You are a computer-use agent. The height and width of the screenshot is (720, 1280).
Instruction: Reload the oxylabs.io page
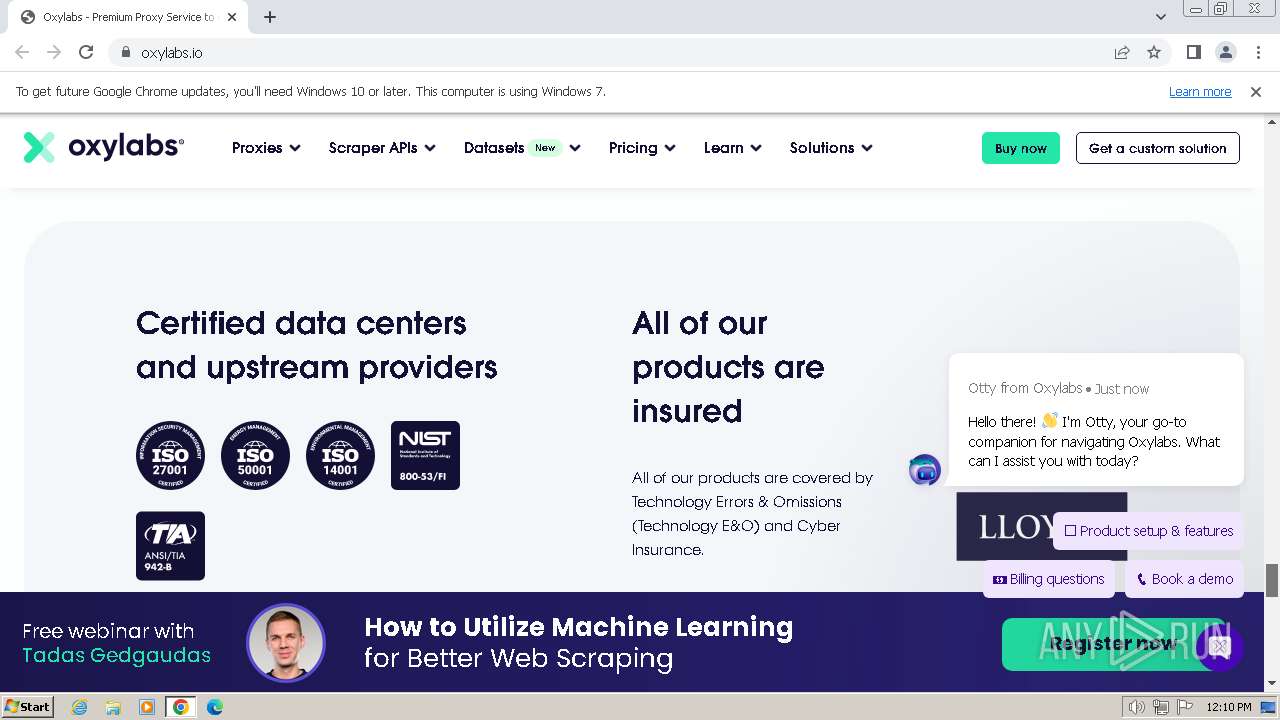click(86, 52)
